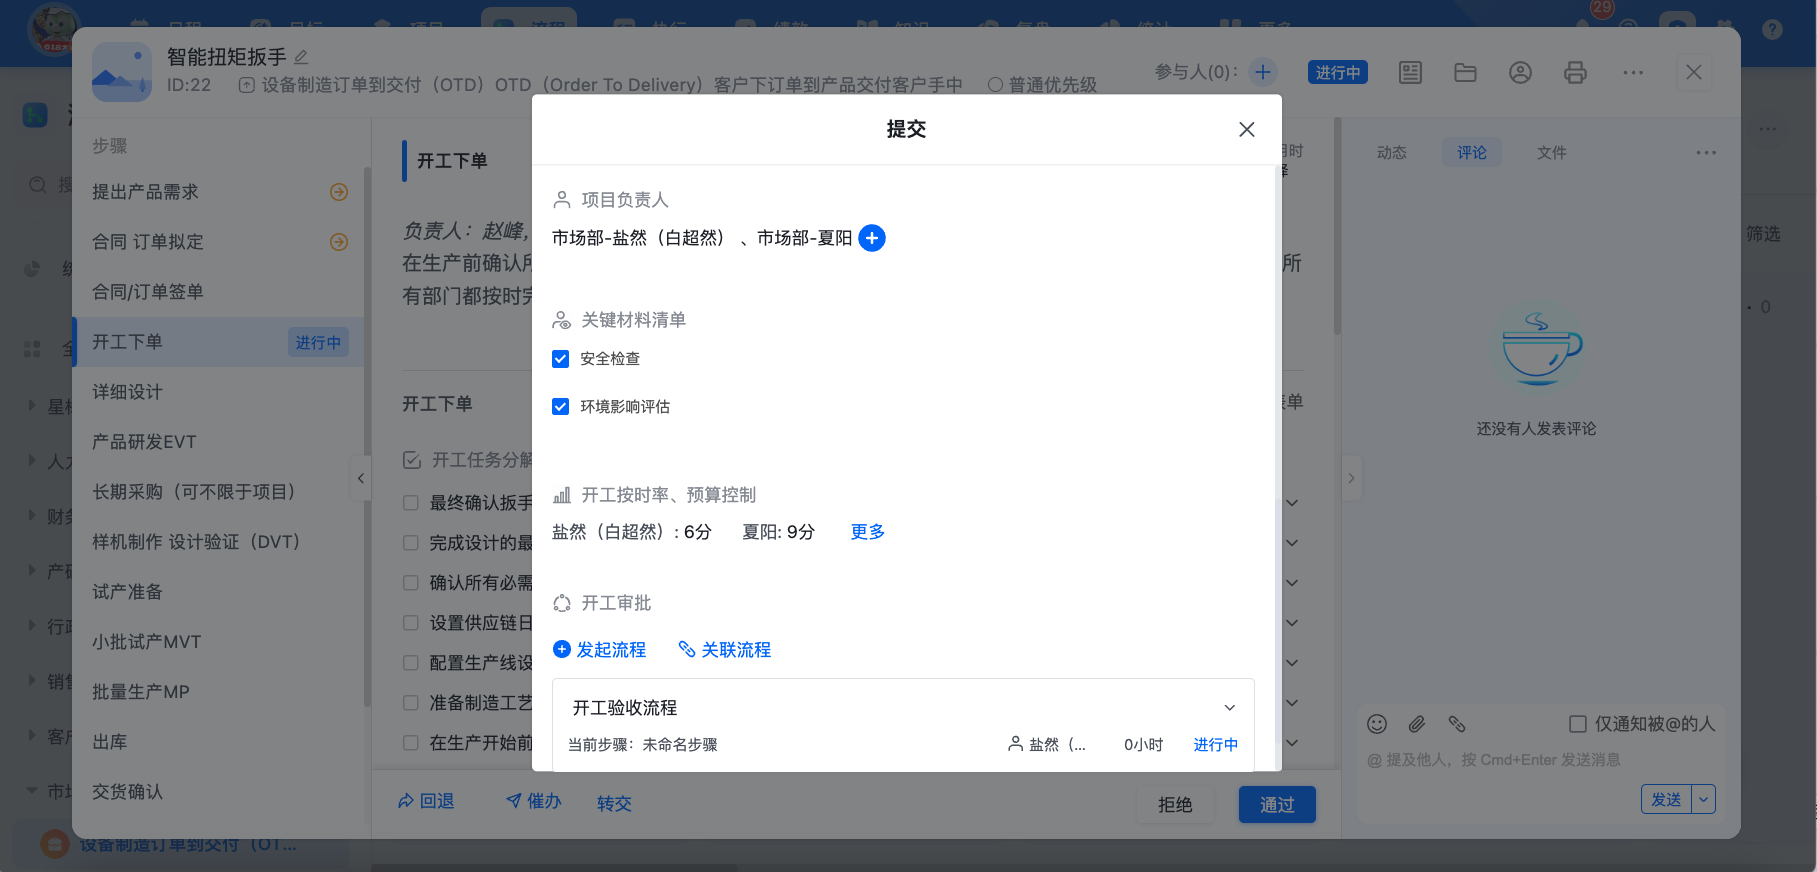This screenshot has height=872, width=1817.
Task: Select the 批量生产MP step
Action: pyautogui.click(x=218, y=692)
